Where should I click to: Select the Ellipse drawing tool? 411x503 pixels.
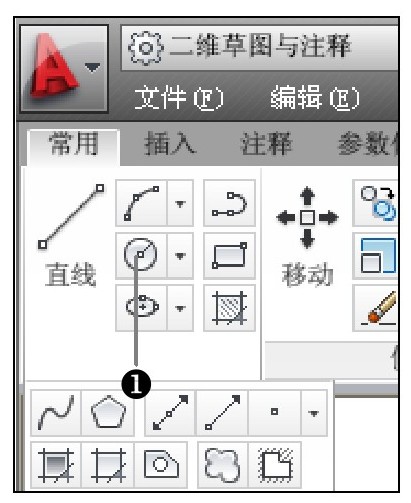tap(141, 307)
